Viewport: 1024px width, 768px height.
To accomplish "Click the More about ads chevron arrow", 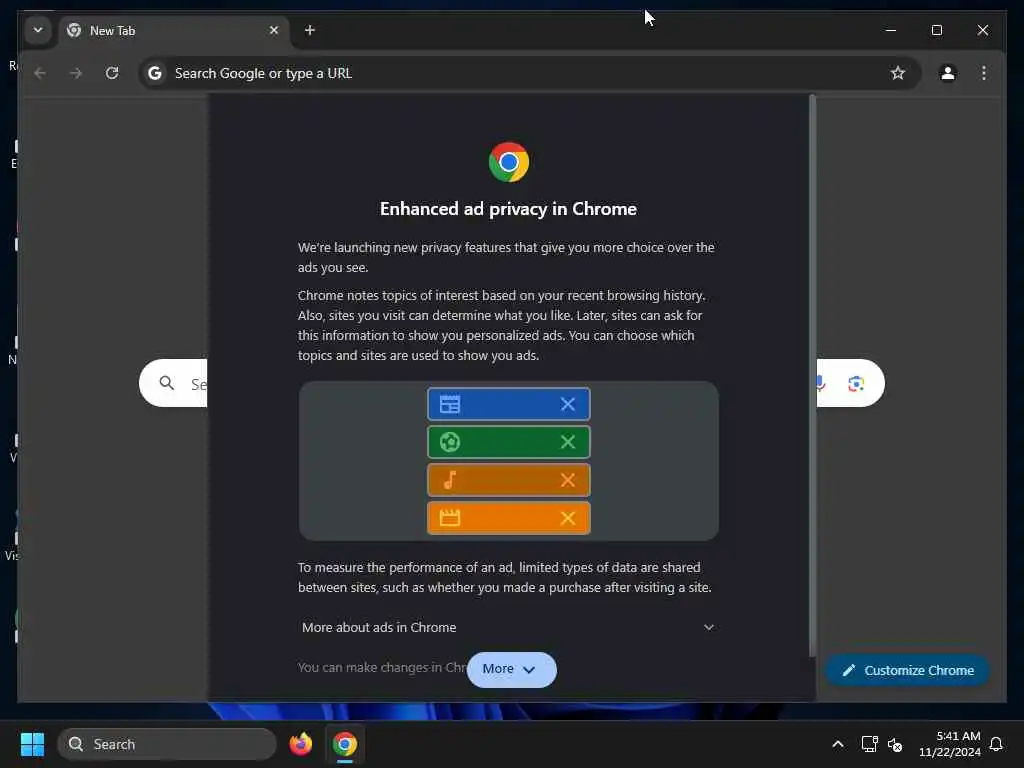I will pos(709,628).
